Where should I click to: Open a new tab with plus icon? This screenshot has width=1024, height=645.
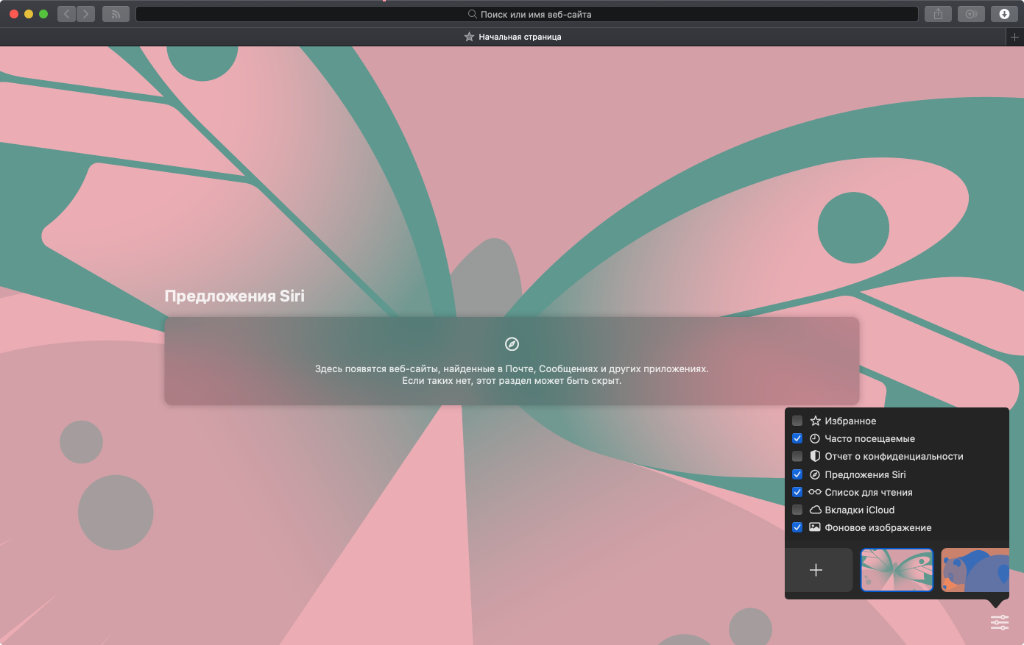1015,37
